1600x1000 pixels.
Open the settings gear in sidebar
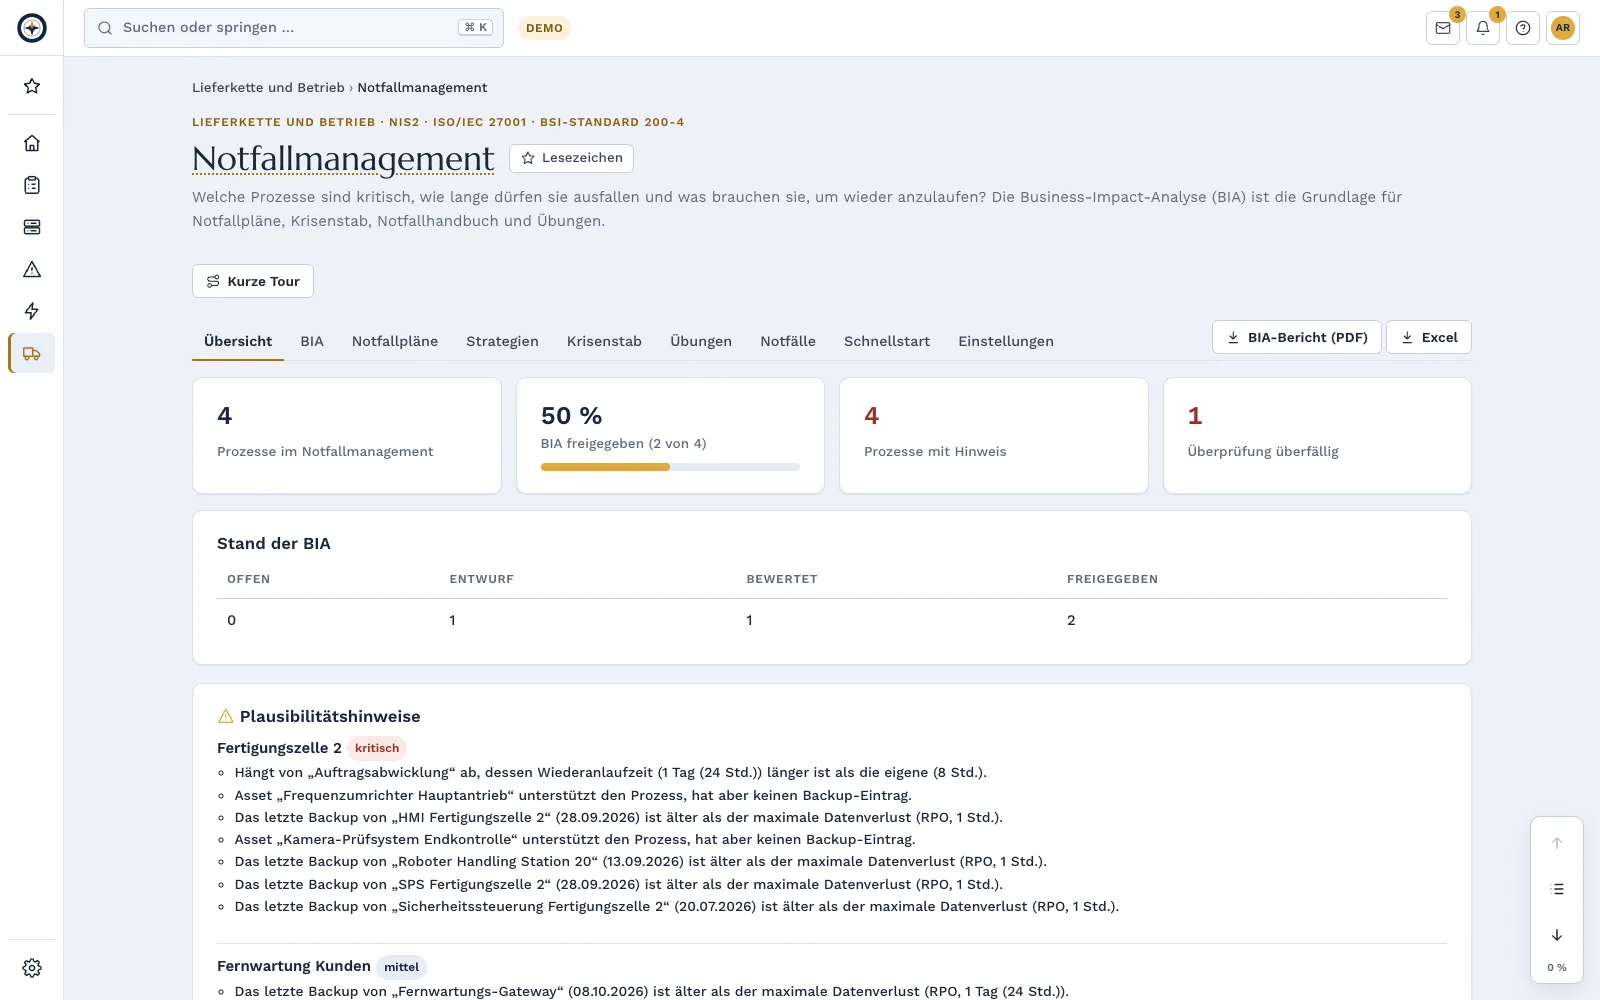pyautogui.click(x=32, y=968)
